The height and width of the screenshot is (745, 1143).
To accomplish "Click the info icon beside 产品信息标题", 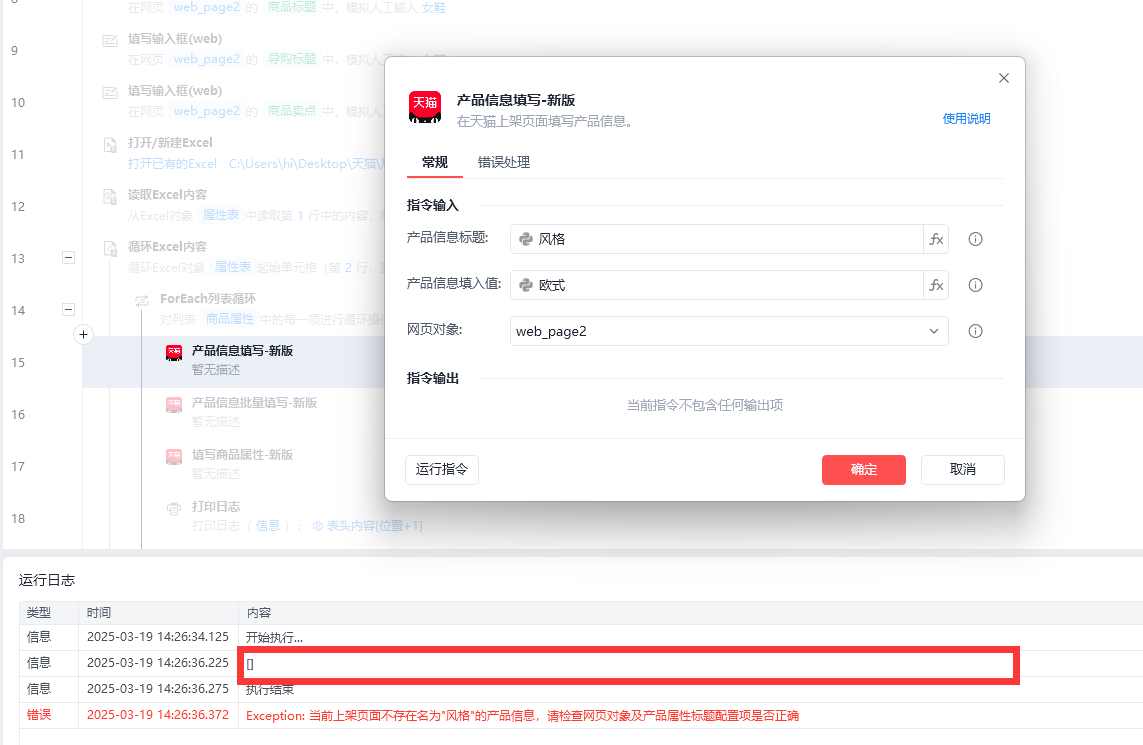I will point(975,239).
